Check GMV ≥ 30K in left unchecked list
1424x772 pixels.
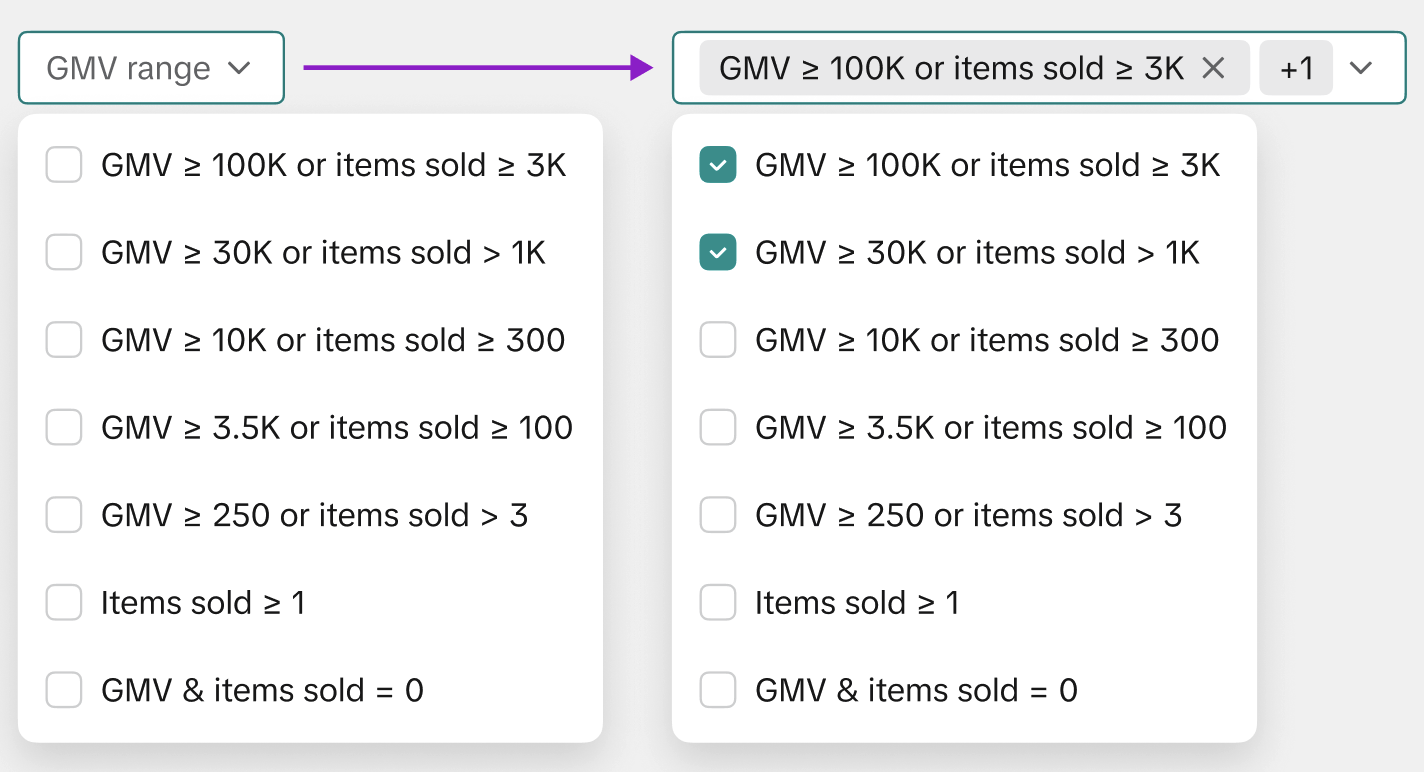click(64, 252)
